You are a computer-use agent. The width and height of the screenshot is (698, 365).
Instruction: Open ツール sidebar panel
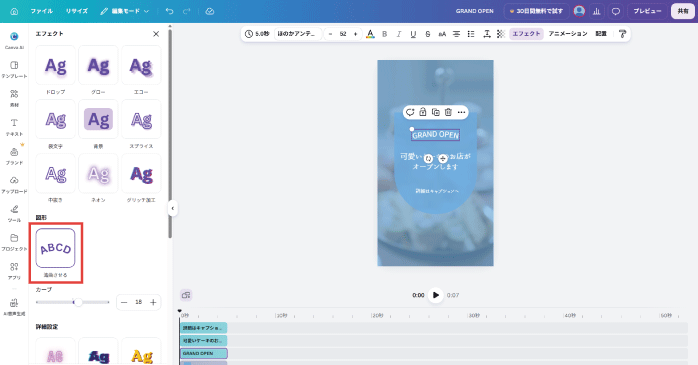tap(14, 214)
